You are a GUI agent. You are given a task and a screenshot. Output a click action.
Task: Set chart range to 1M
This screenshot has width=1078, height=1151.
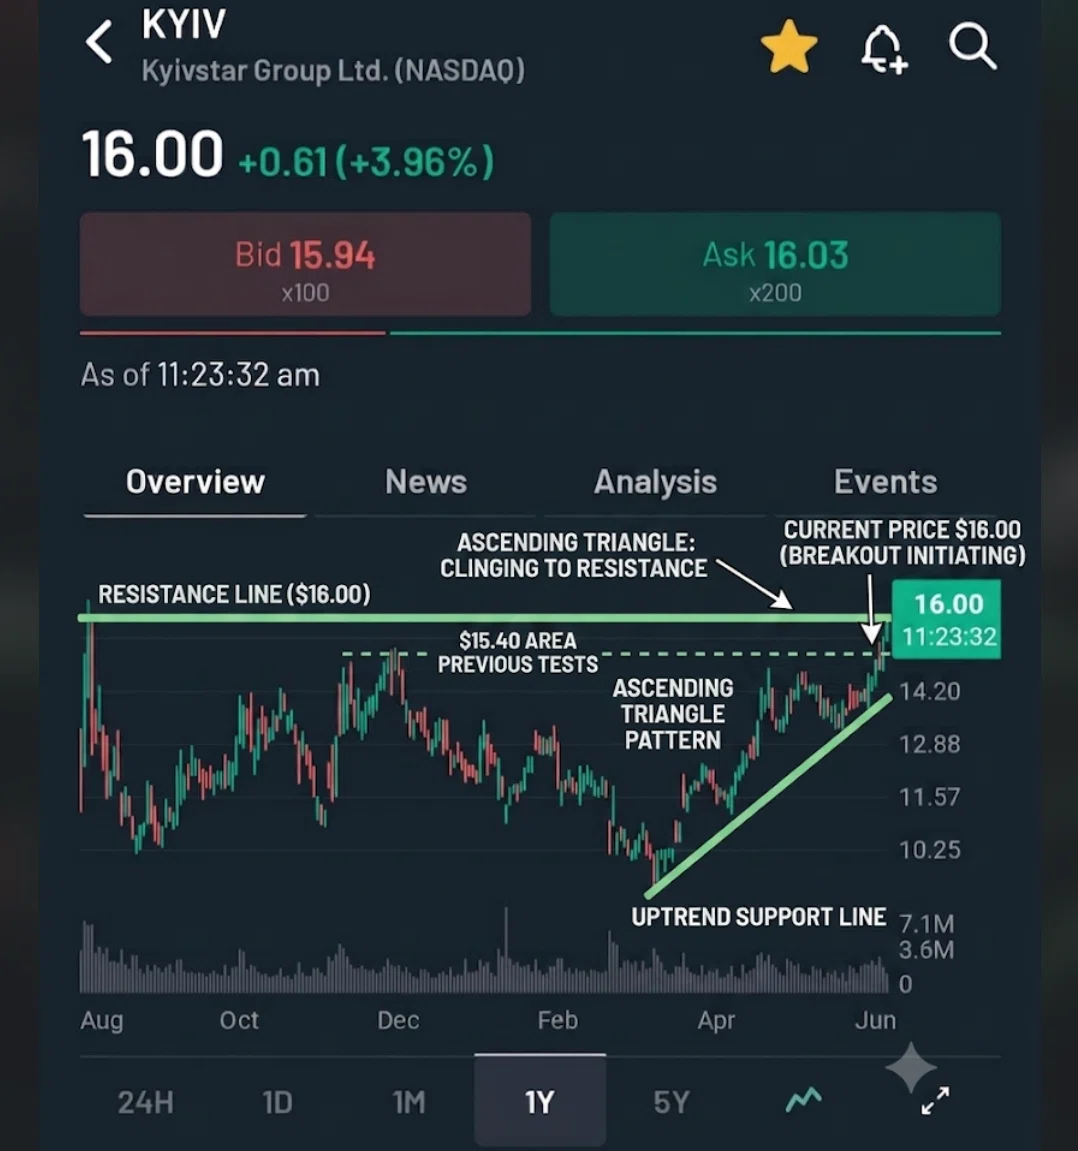pos(409,1102)
